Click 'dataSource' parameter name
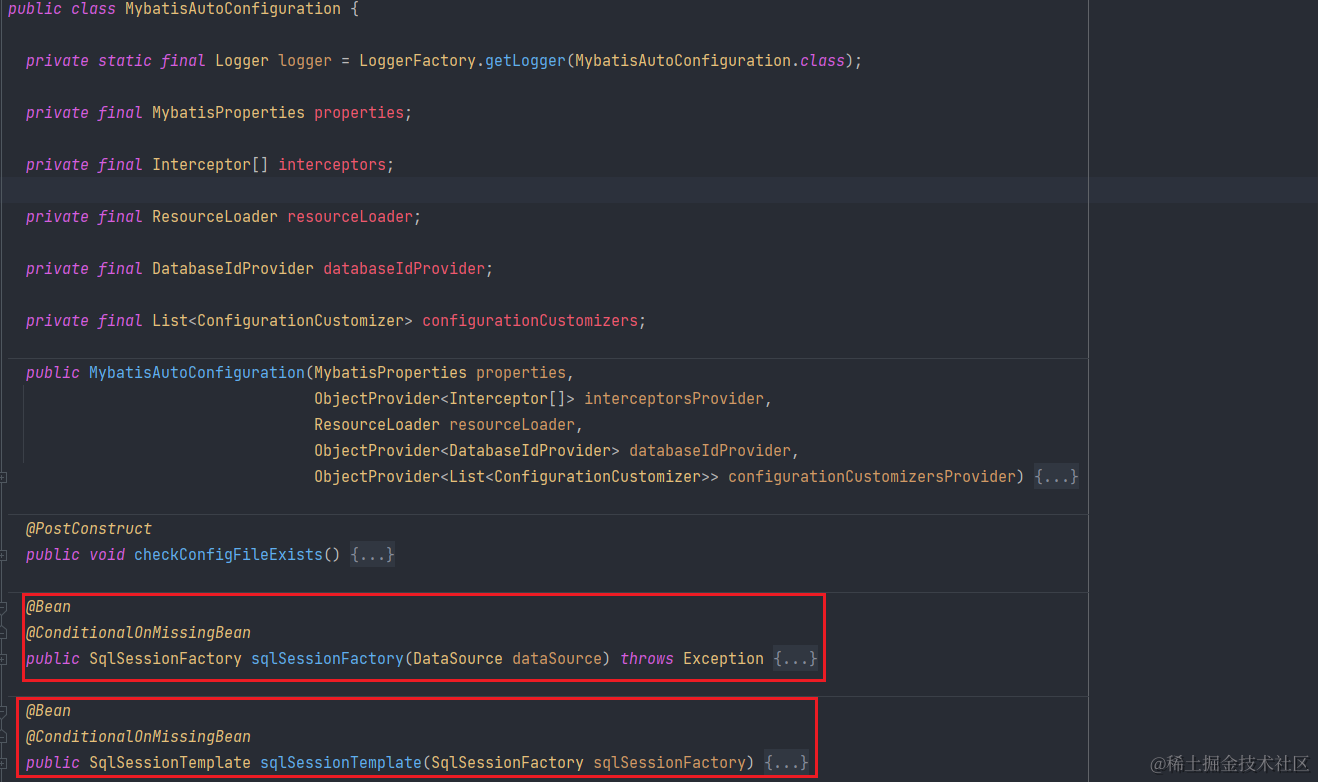1318x782 pixels. click(x=557, y=659)
